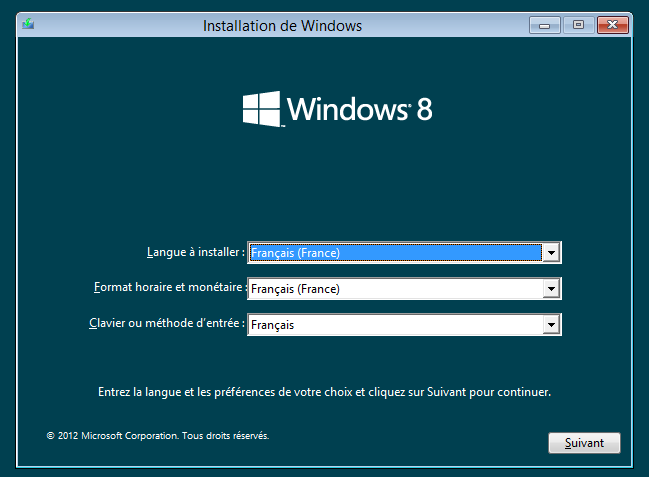
Task: Click the 'Entrez la langue' instruction text
Action: (324, 392)
